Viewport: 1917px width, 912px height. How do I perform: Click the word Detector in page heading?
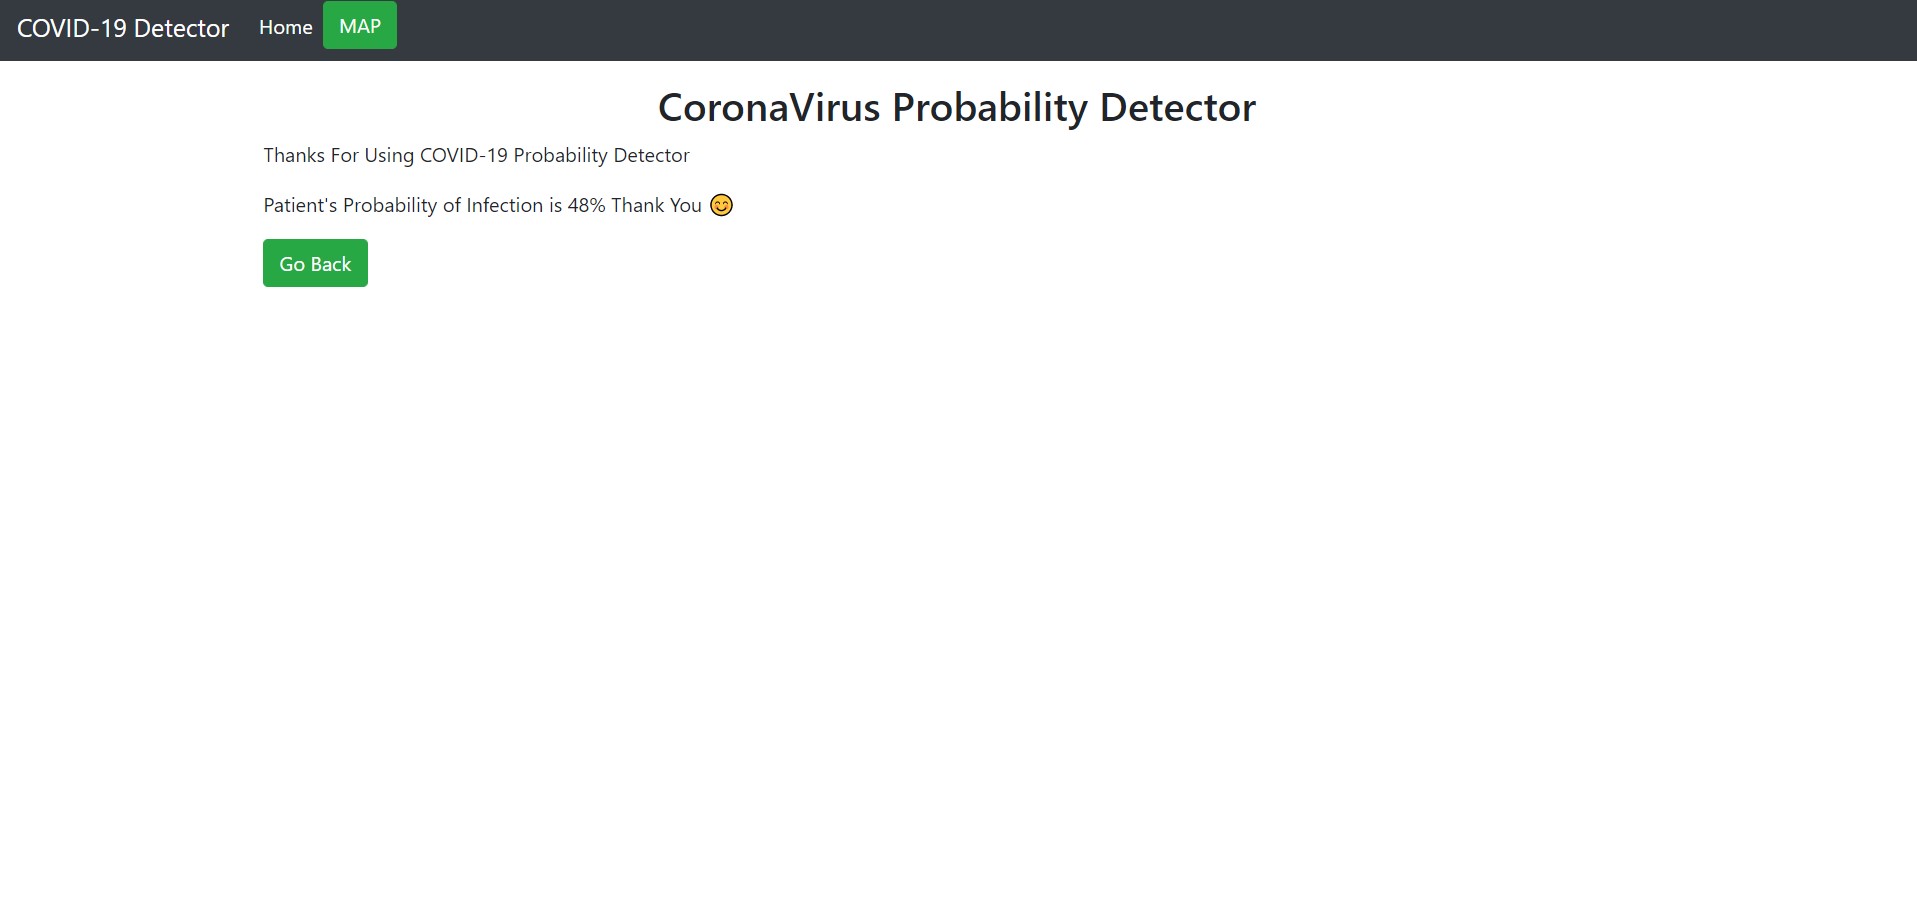[1178, 108]
